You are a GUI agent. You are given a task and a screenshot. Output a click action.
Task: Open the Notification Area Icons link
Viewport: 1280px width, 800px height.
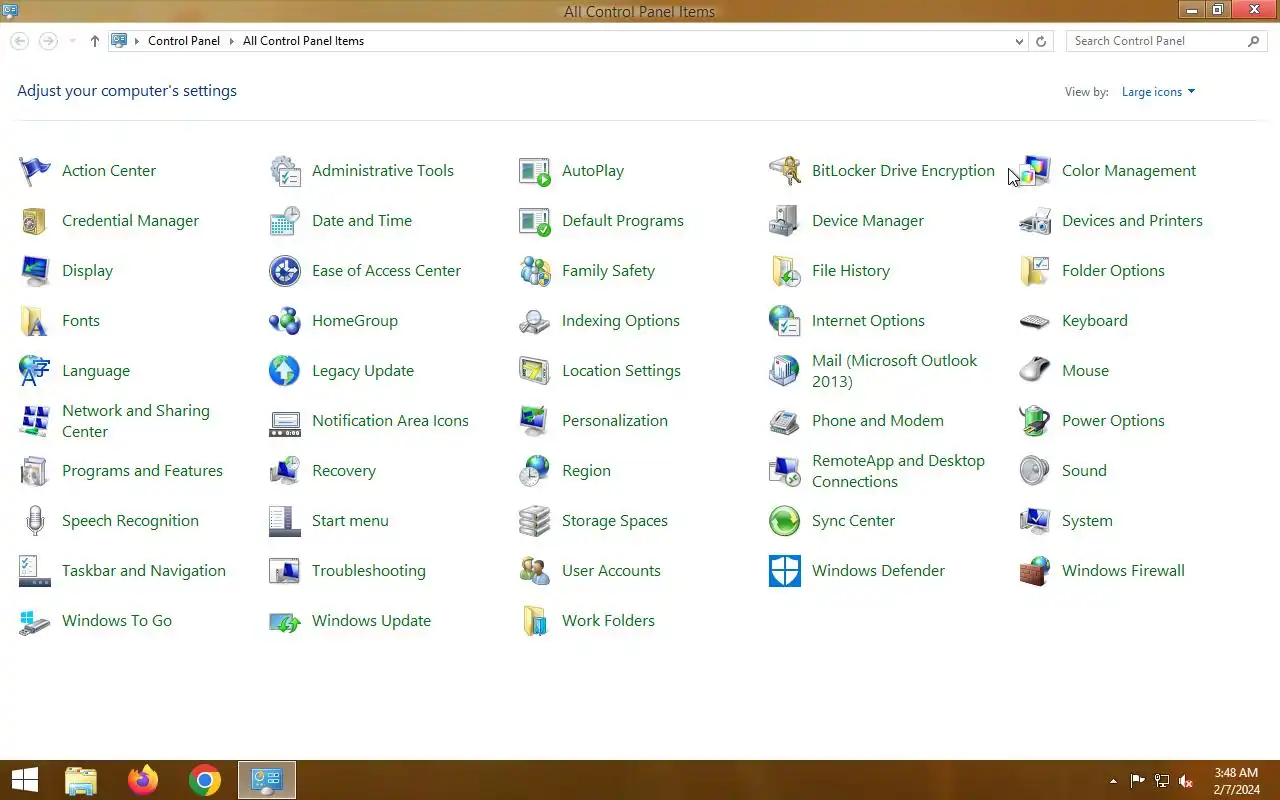tap(390, 421)
